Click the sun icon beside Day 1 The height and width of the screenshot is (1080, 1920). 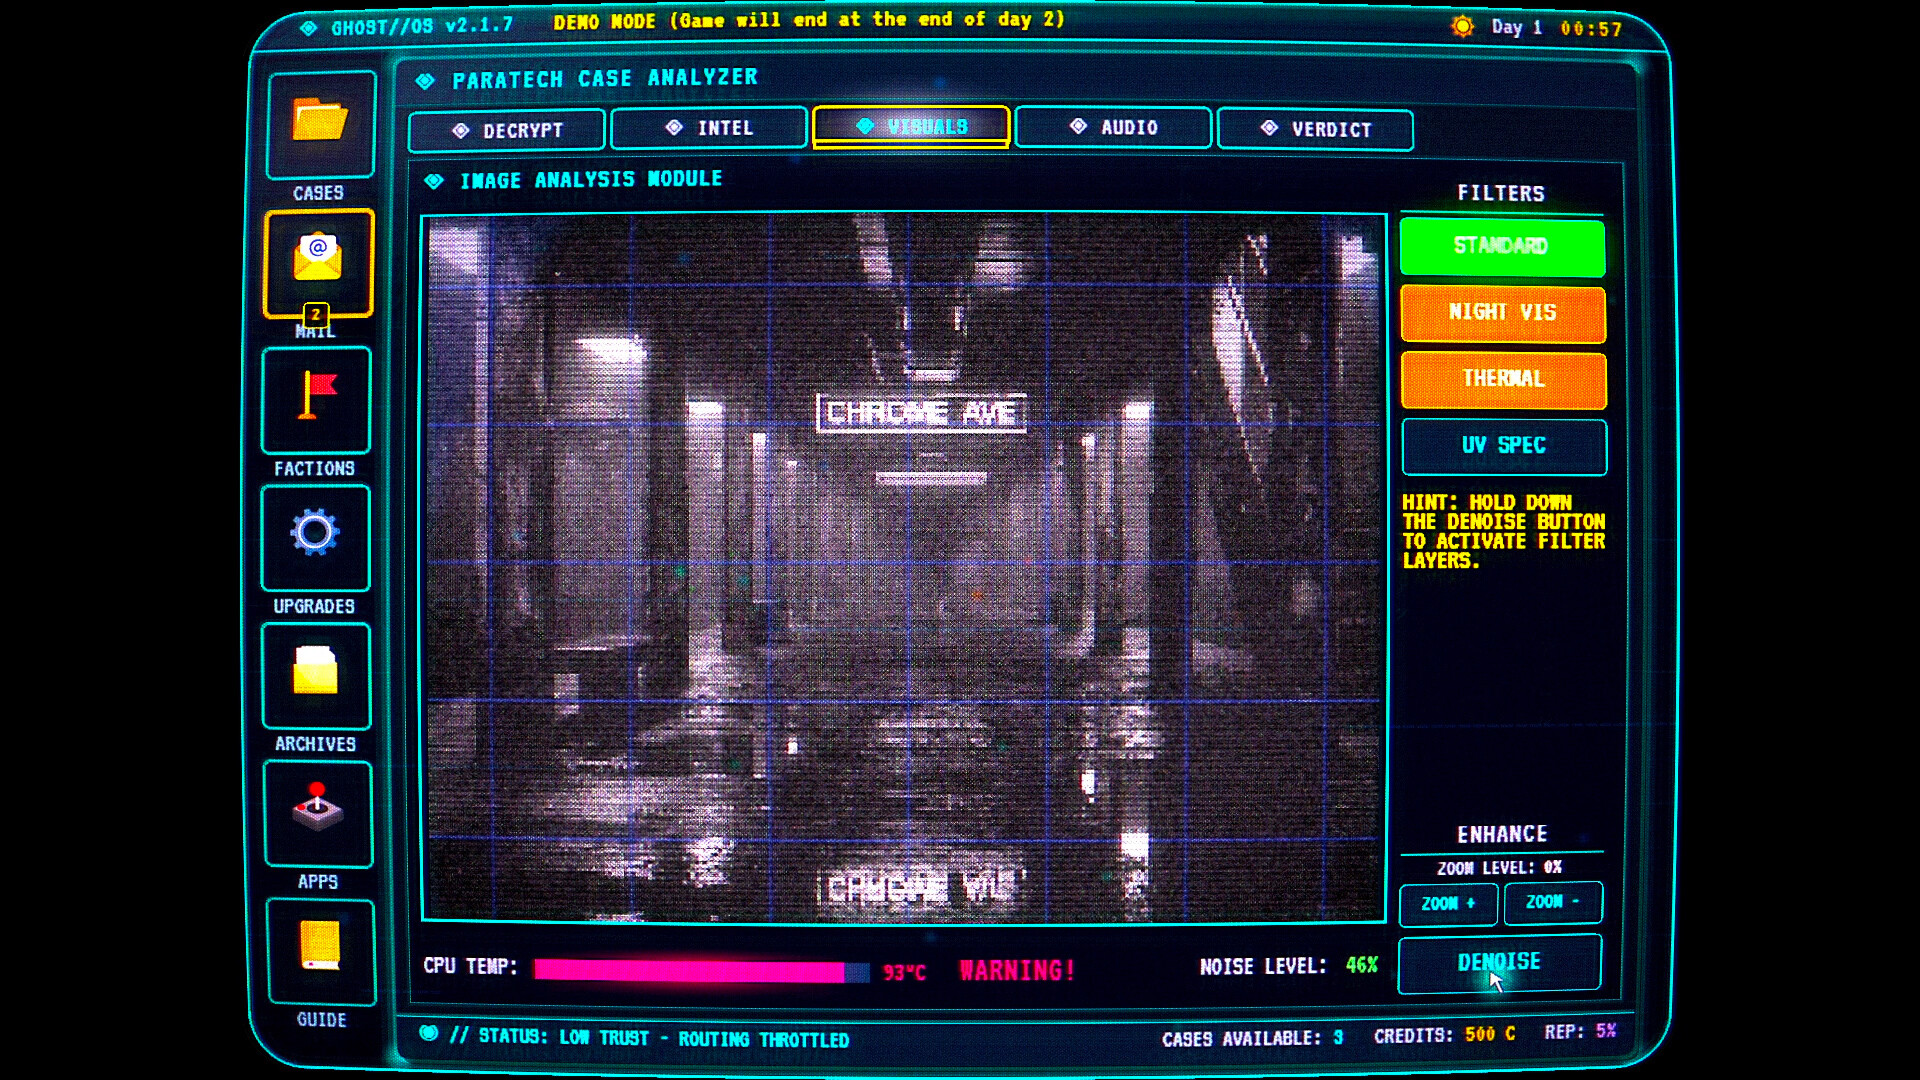(1462, 27)
